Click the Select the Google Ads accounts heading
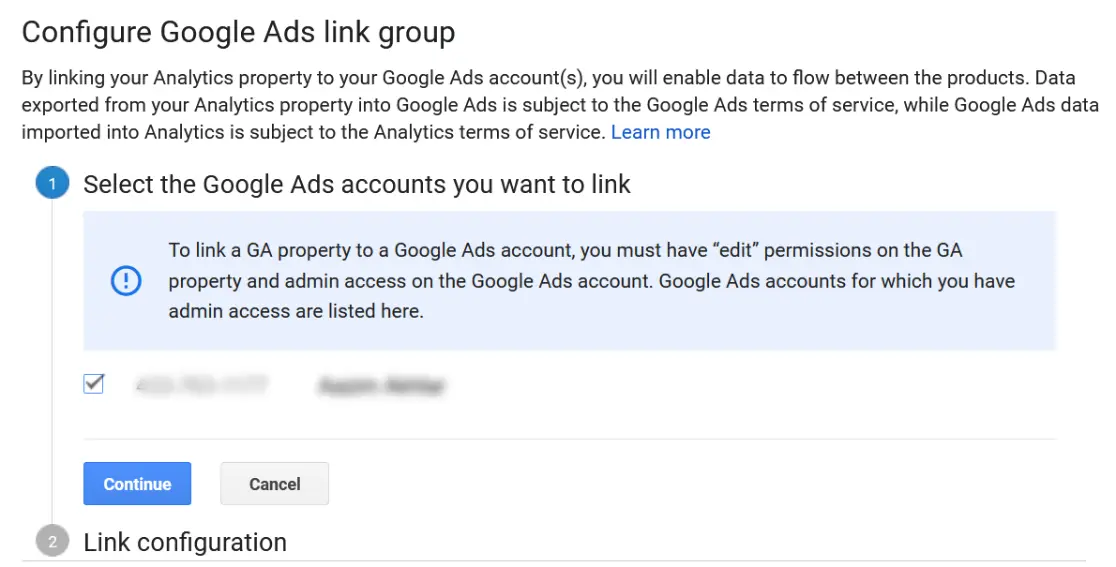This screenshot has width=1116, height=567. click(x=357, y=184)
